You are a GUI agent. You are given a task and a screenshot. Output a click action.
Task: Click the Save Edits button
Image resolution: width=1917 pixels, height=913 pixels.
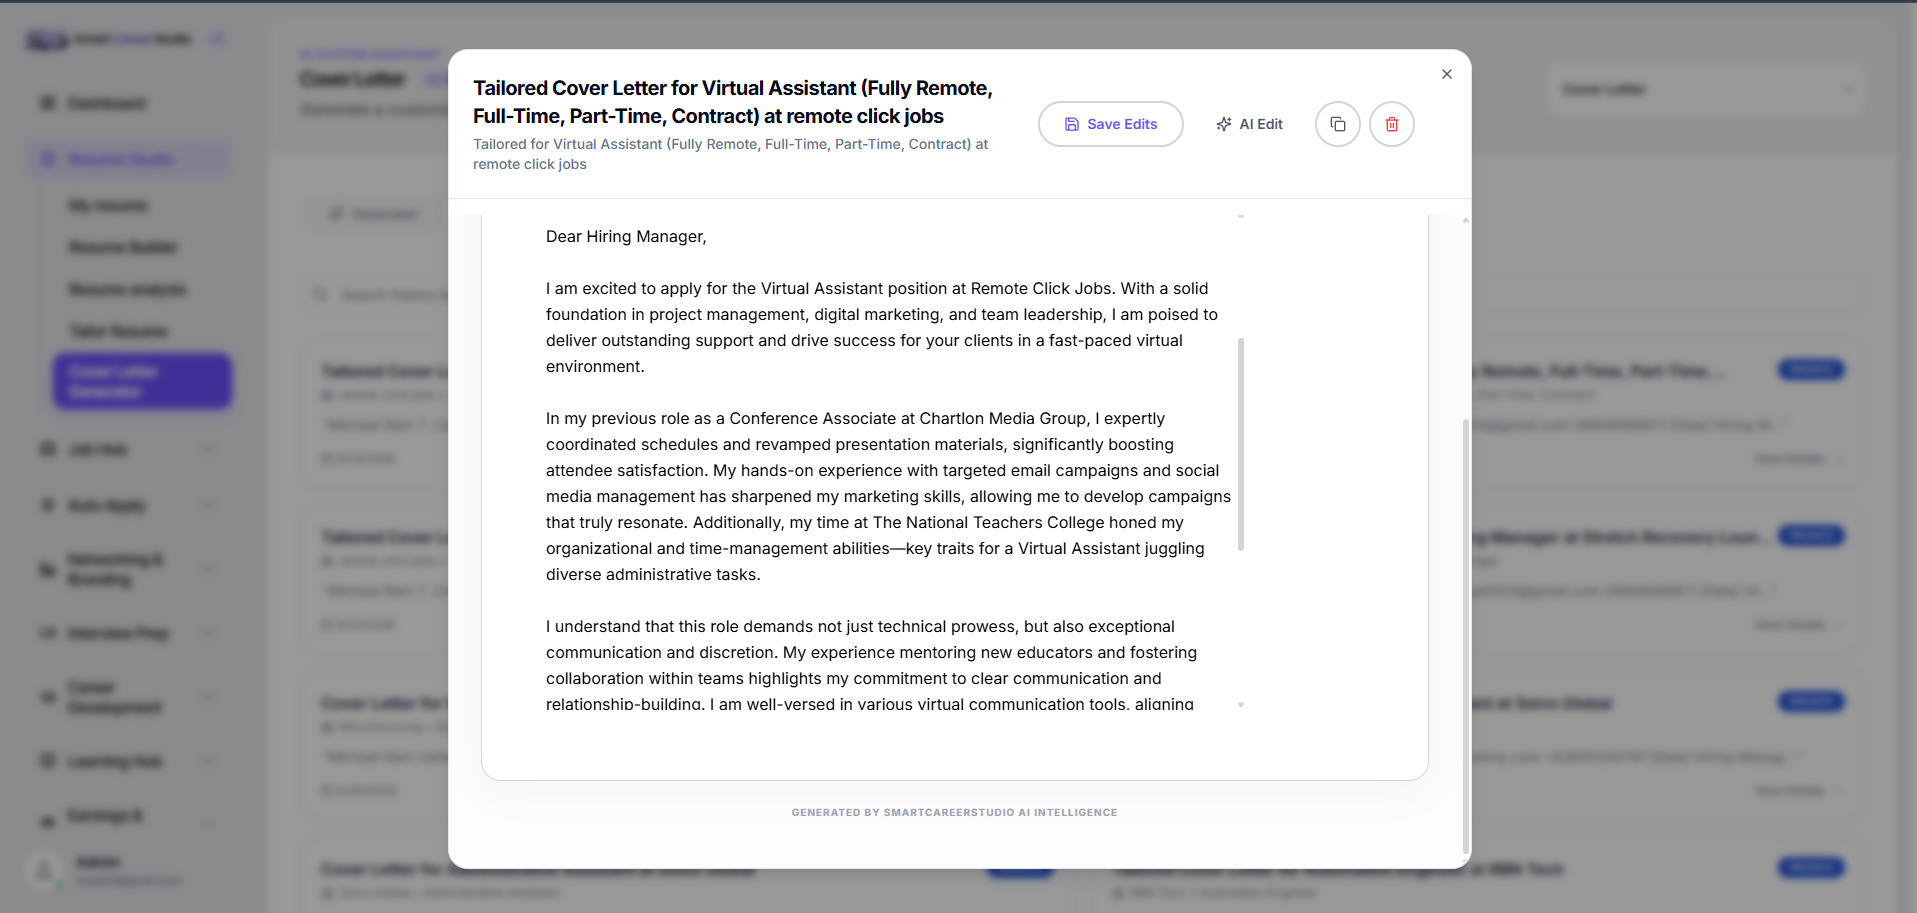coord(1111,124)
